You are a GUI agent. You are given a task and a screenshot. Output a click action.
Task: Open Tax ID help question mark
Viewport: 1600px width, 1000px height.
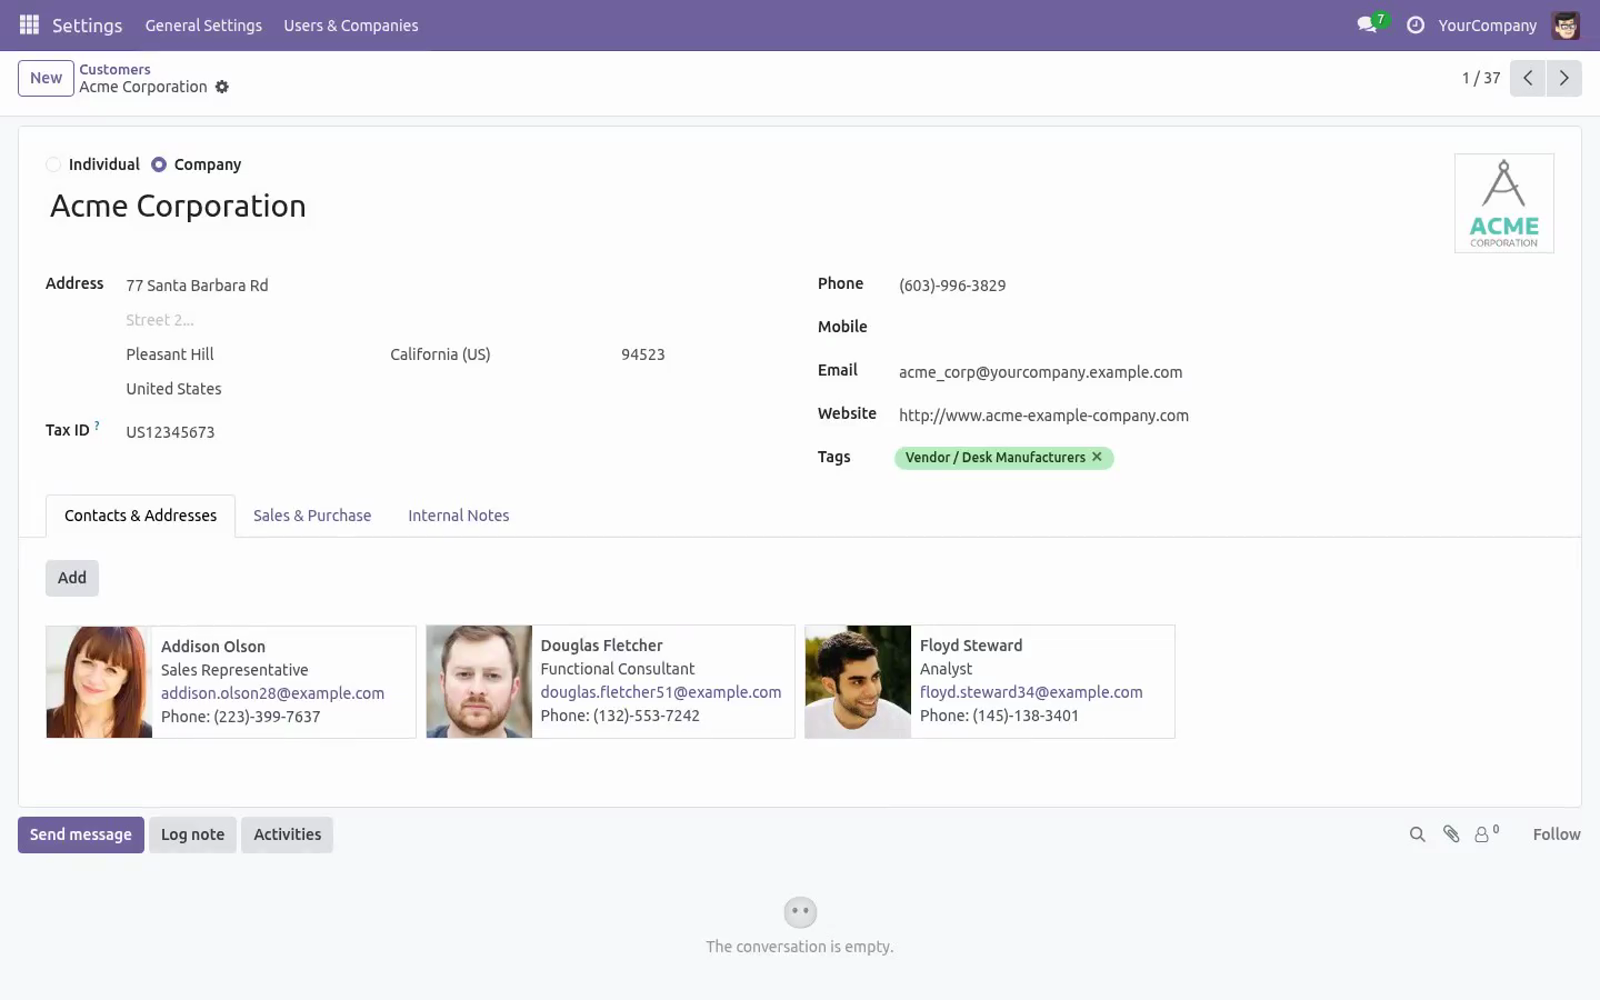pyautogui.click(x=97, y=426)
